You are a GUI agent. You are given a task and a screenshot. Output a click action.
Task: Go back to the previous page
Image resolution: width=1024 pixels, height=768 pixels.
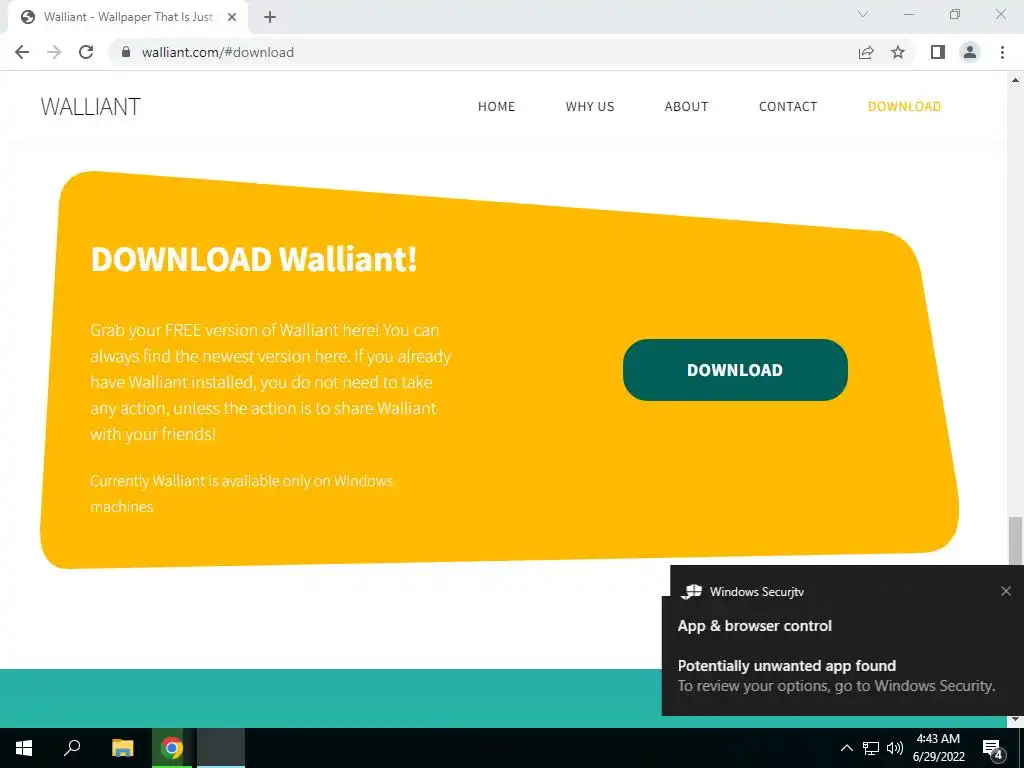coord(22,52)
